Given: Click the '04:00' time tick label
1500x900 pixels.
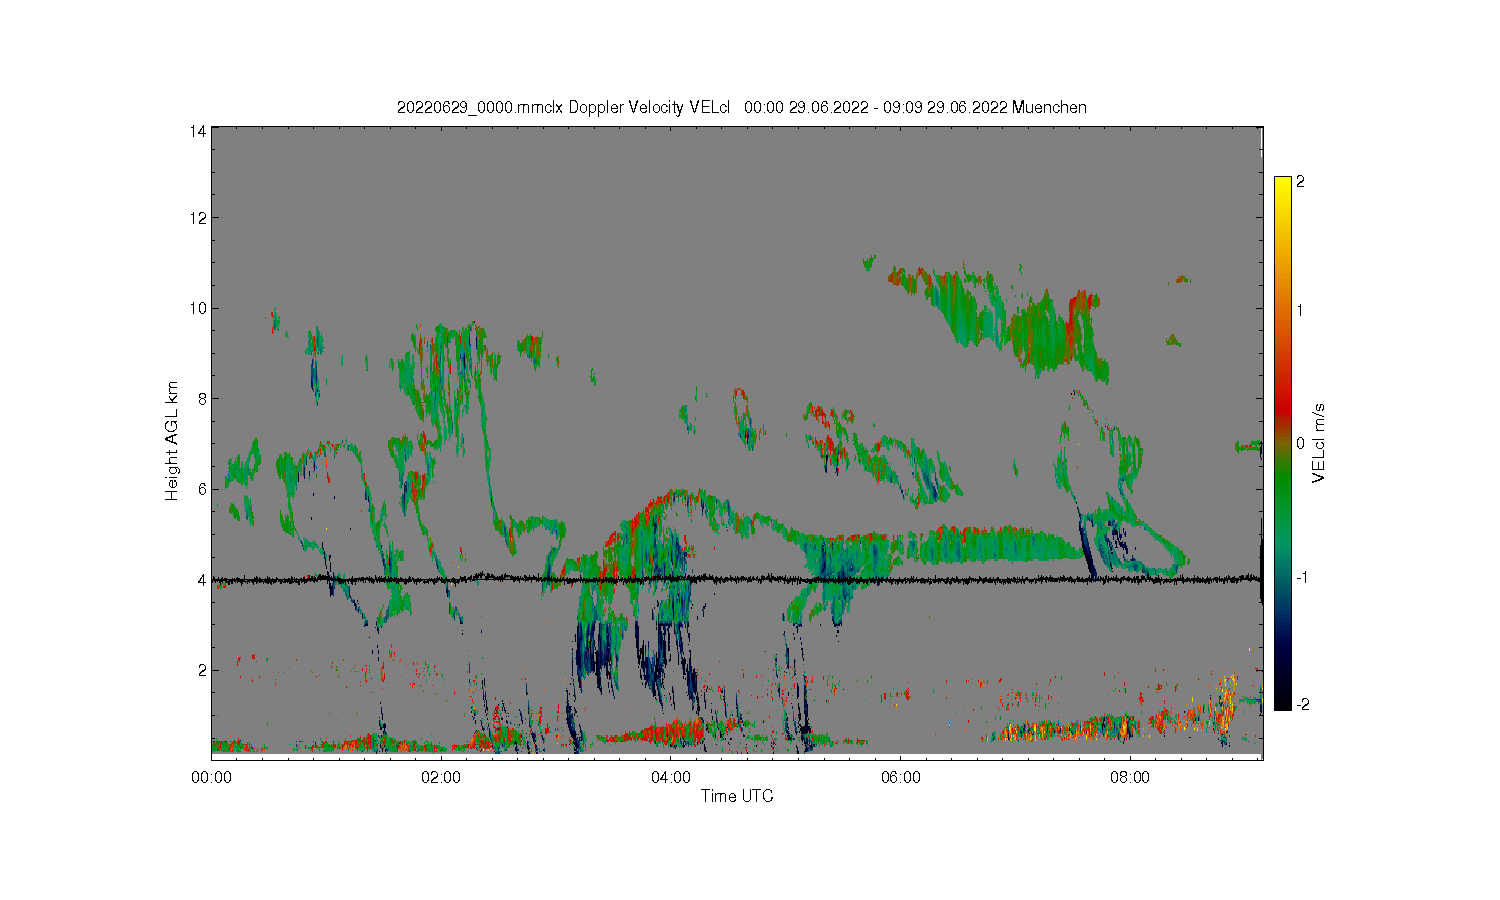Looking at the screenshot, I should [x=670, y=777].
